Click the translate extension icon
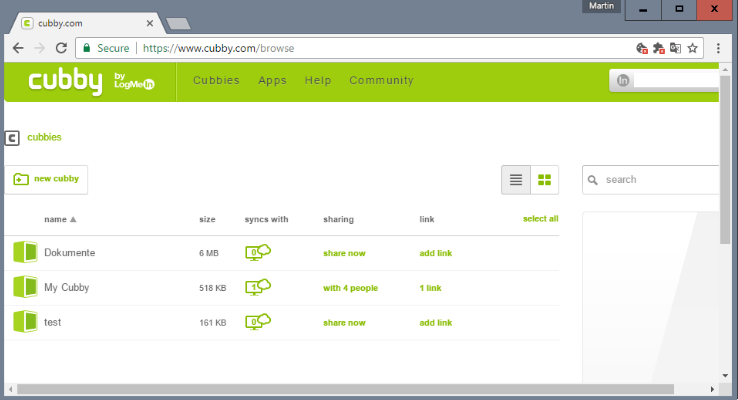The height and width of the screenshot is (400, 738). pyautogui.click(x=675, y=48)
